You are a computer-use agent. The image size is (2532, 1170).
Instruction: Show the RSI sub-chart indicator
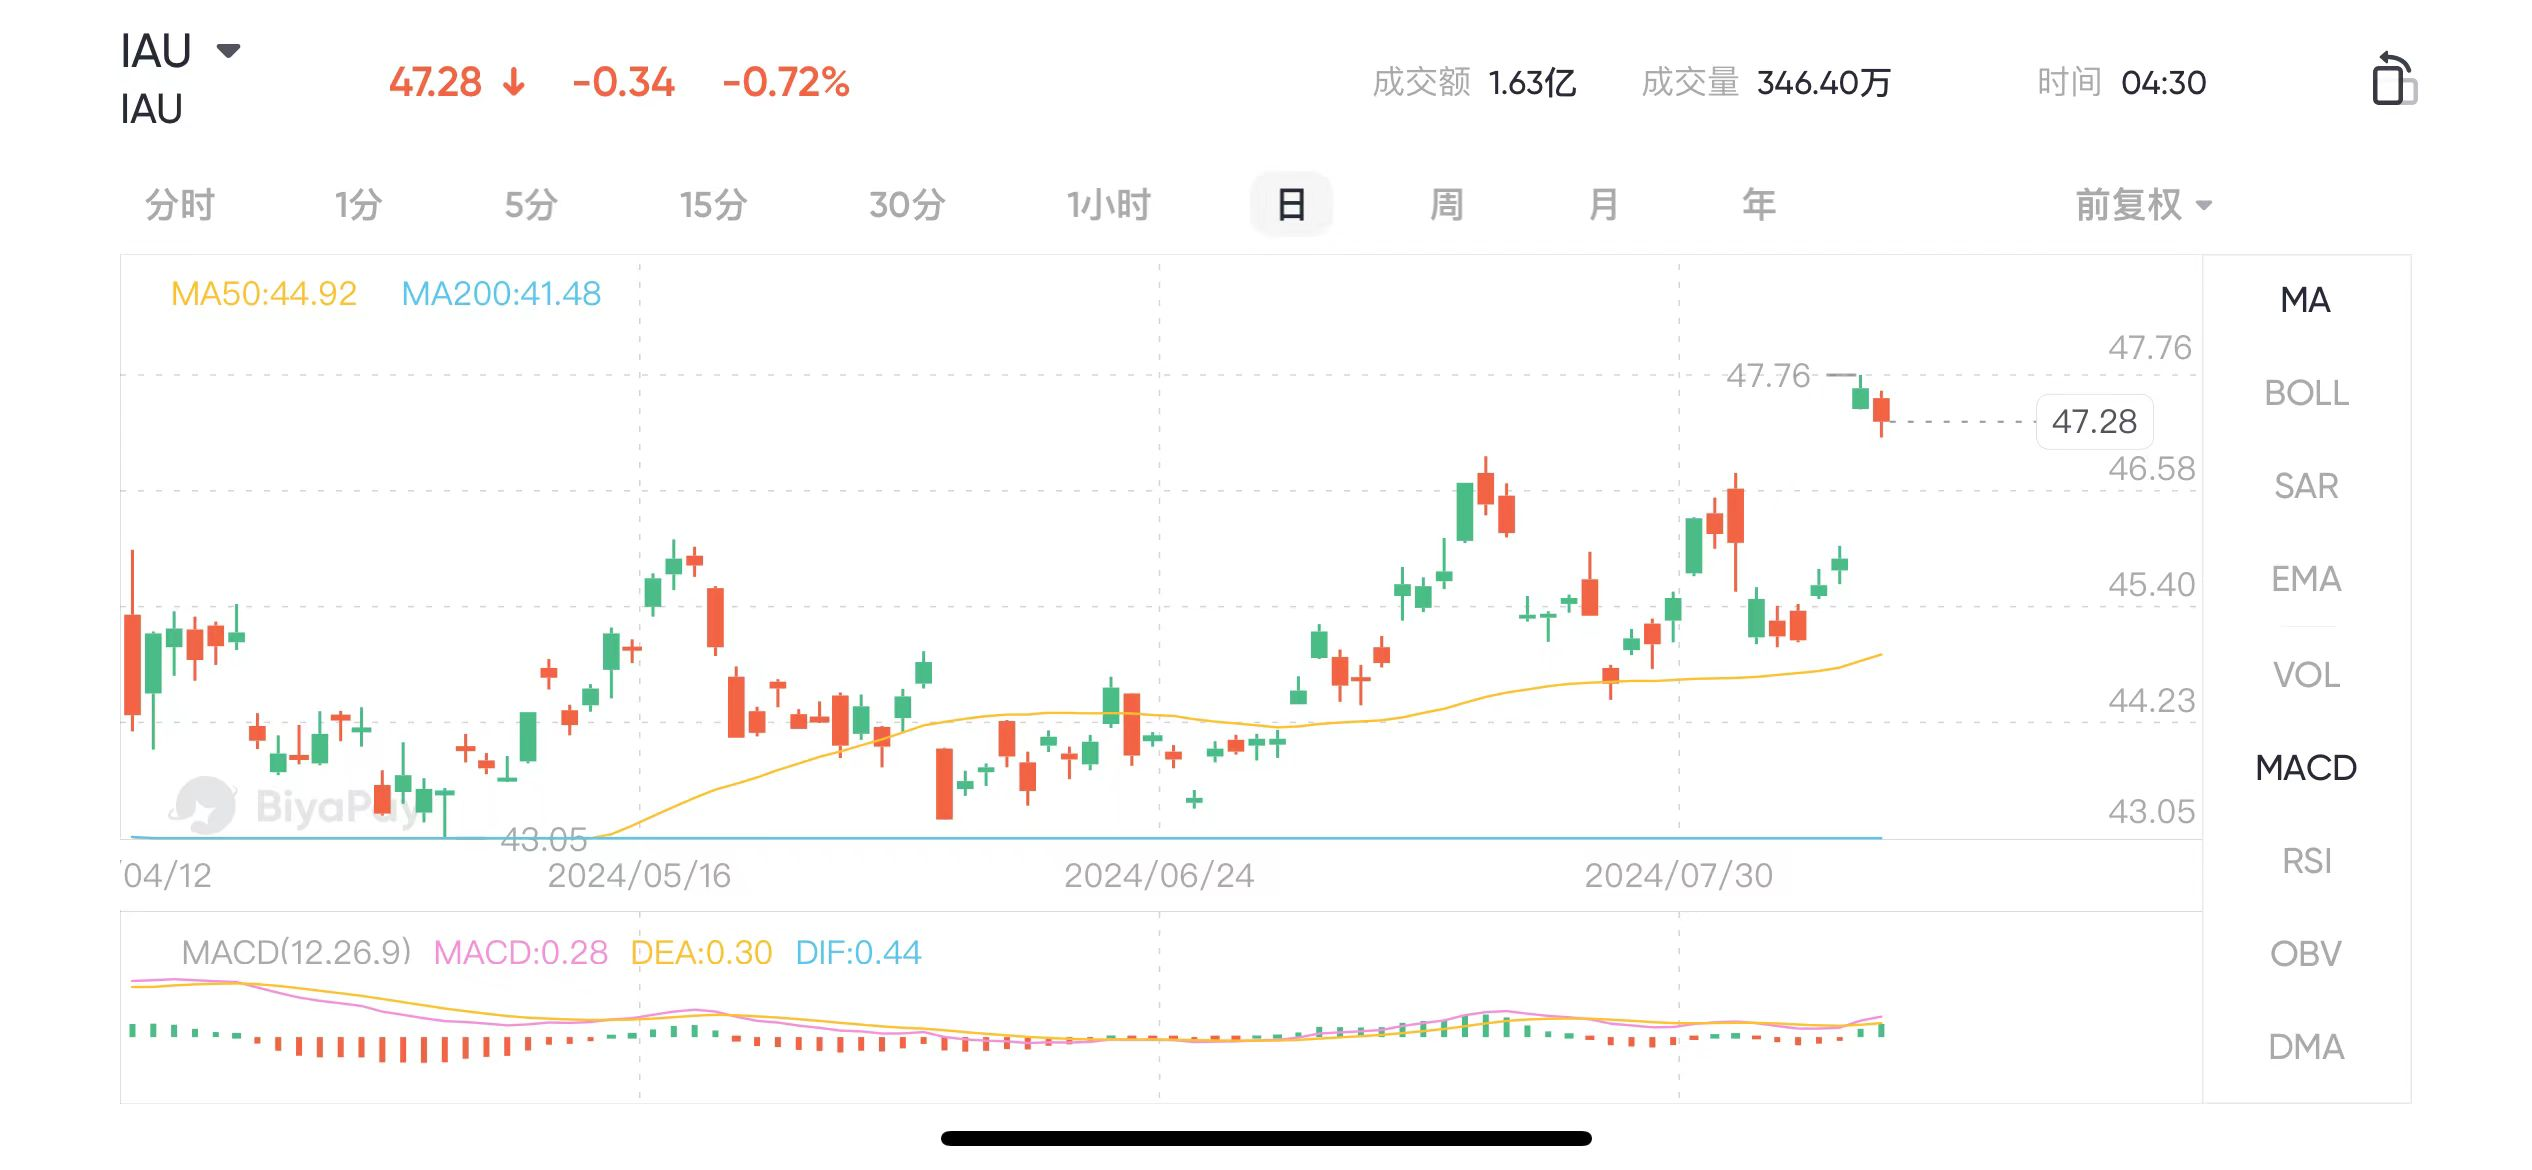2306,861
